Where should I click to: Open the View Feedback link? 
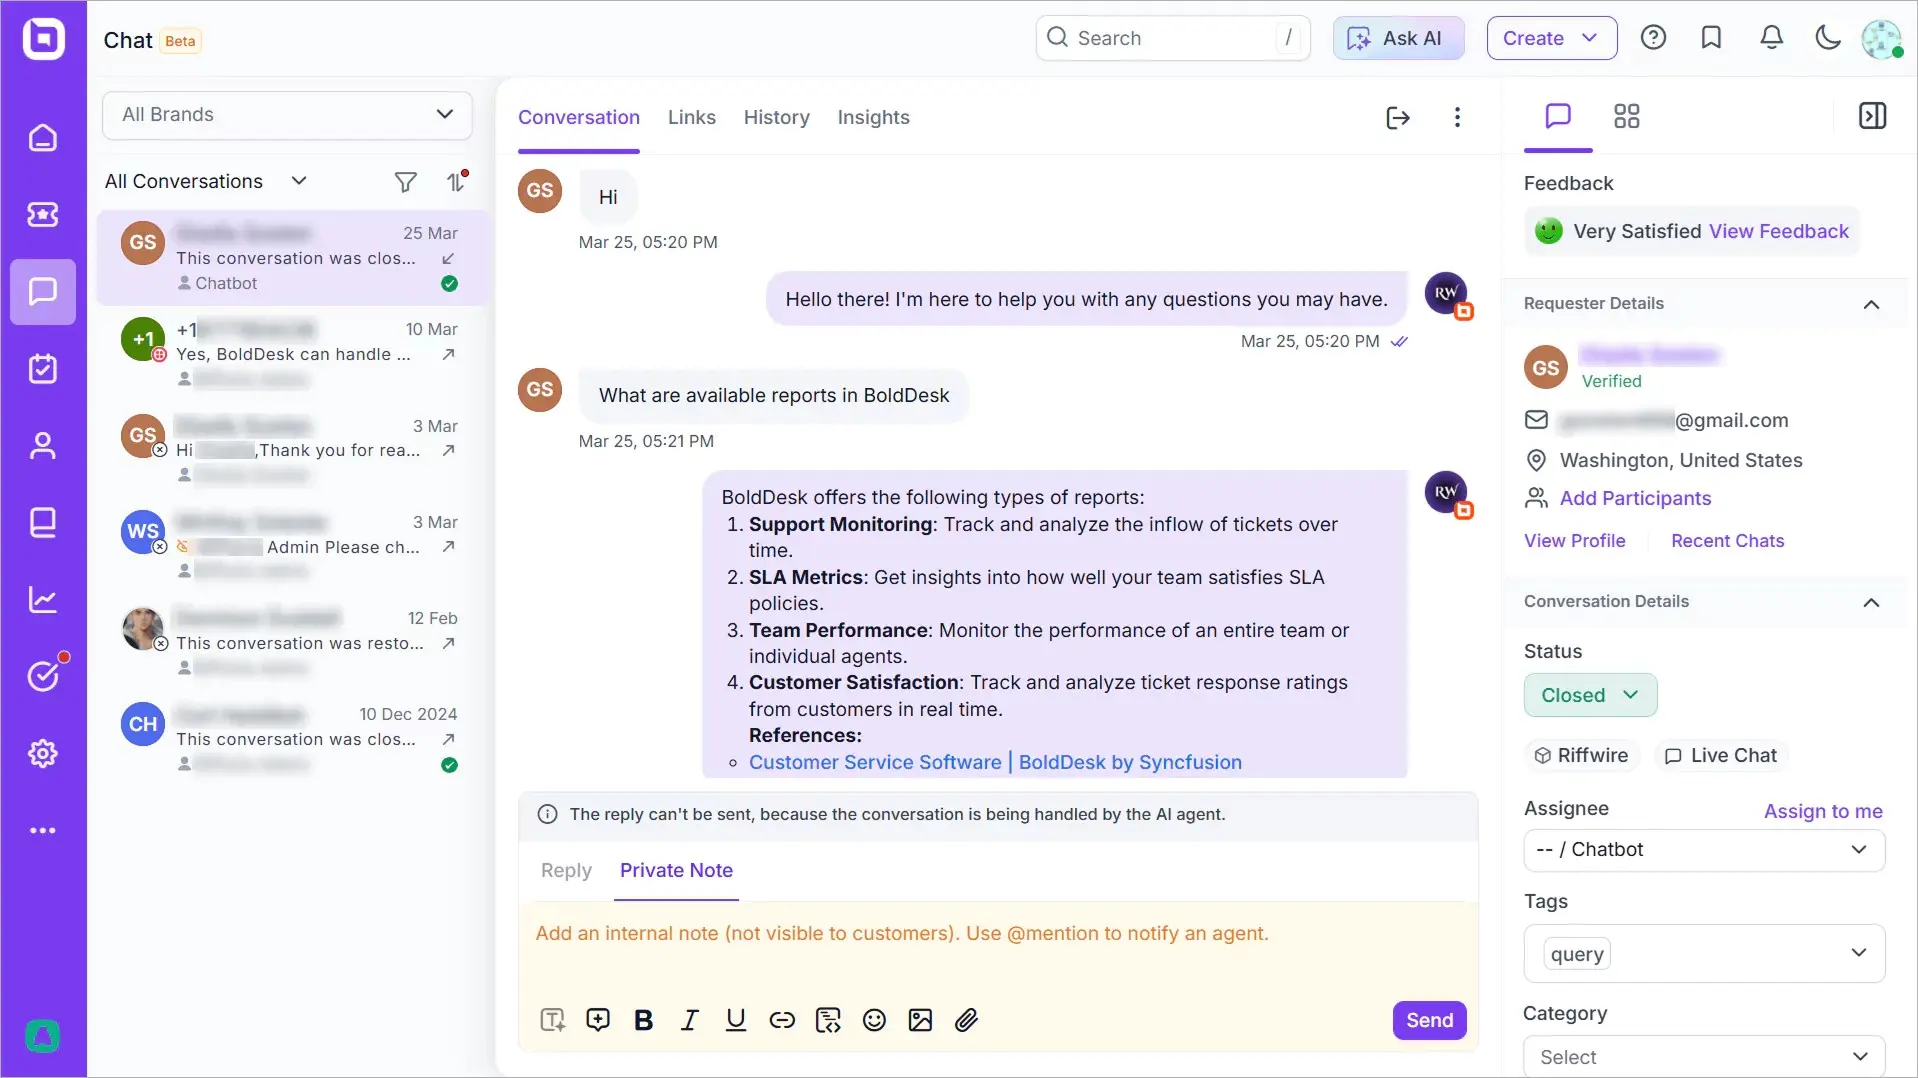point(1778,231)
